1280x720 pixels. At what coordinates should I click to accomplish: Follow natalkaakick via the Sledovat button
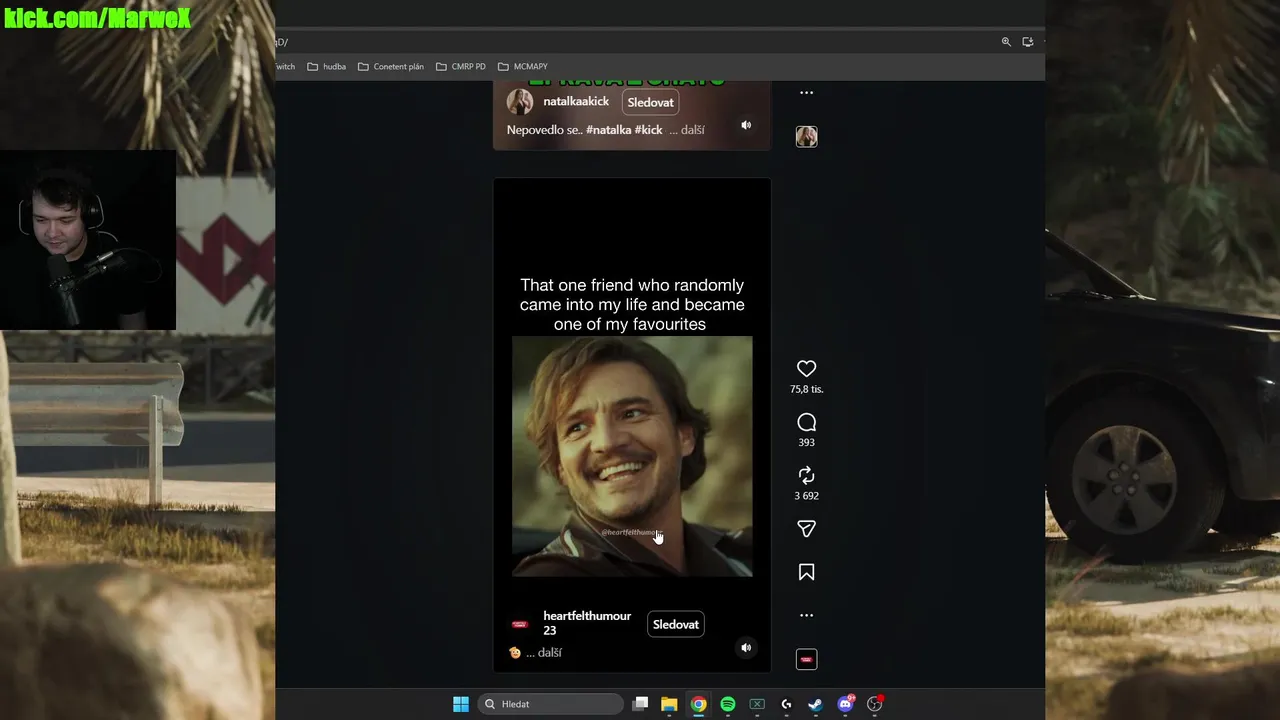click(x=650, y=102)
